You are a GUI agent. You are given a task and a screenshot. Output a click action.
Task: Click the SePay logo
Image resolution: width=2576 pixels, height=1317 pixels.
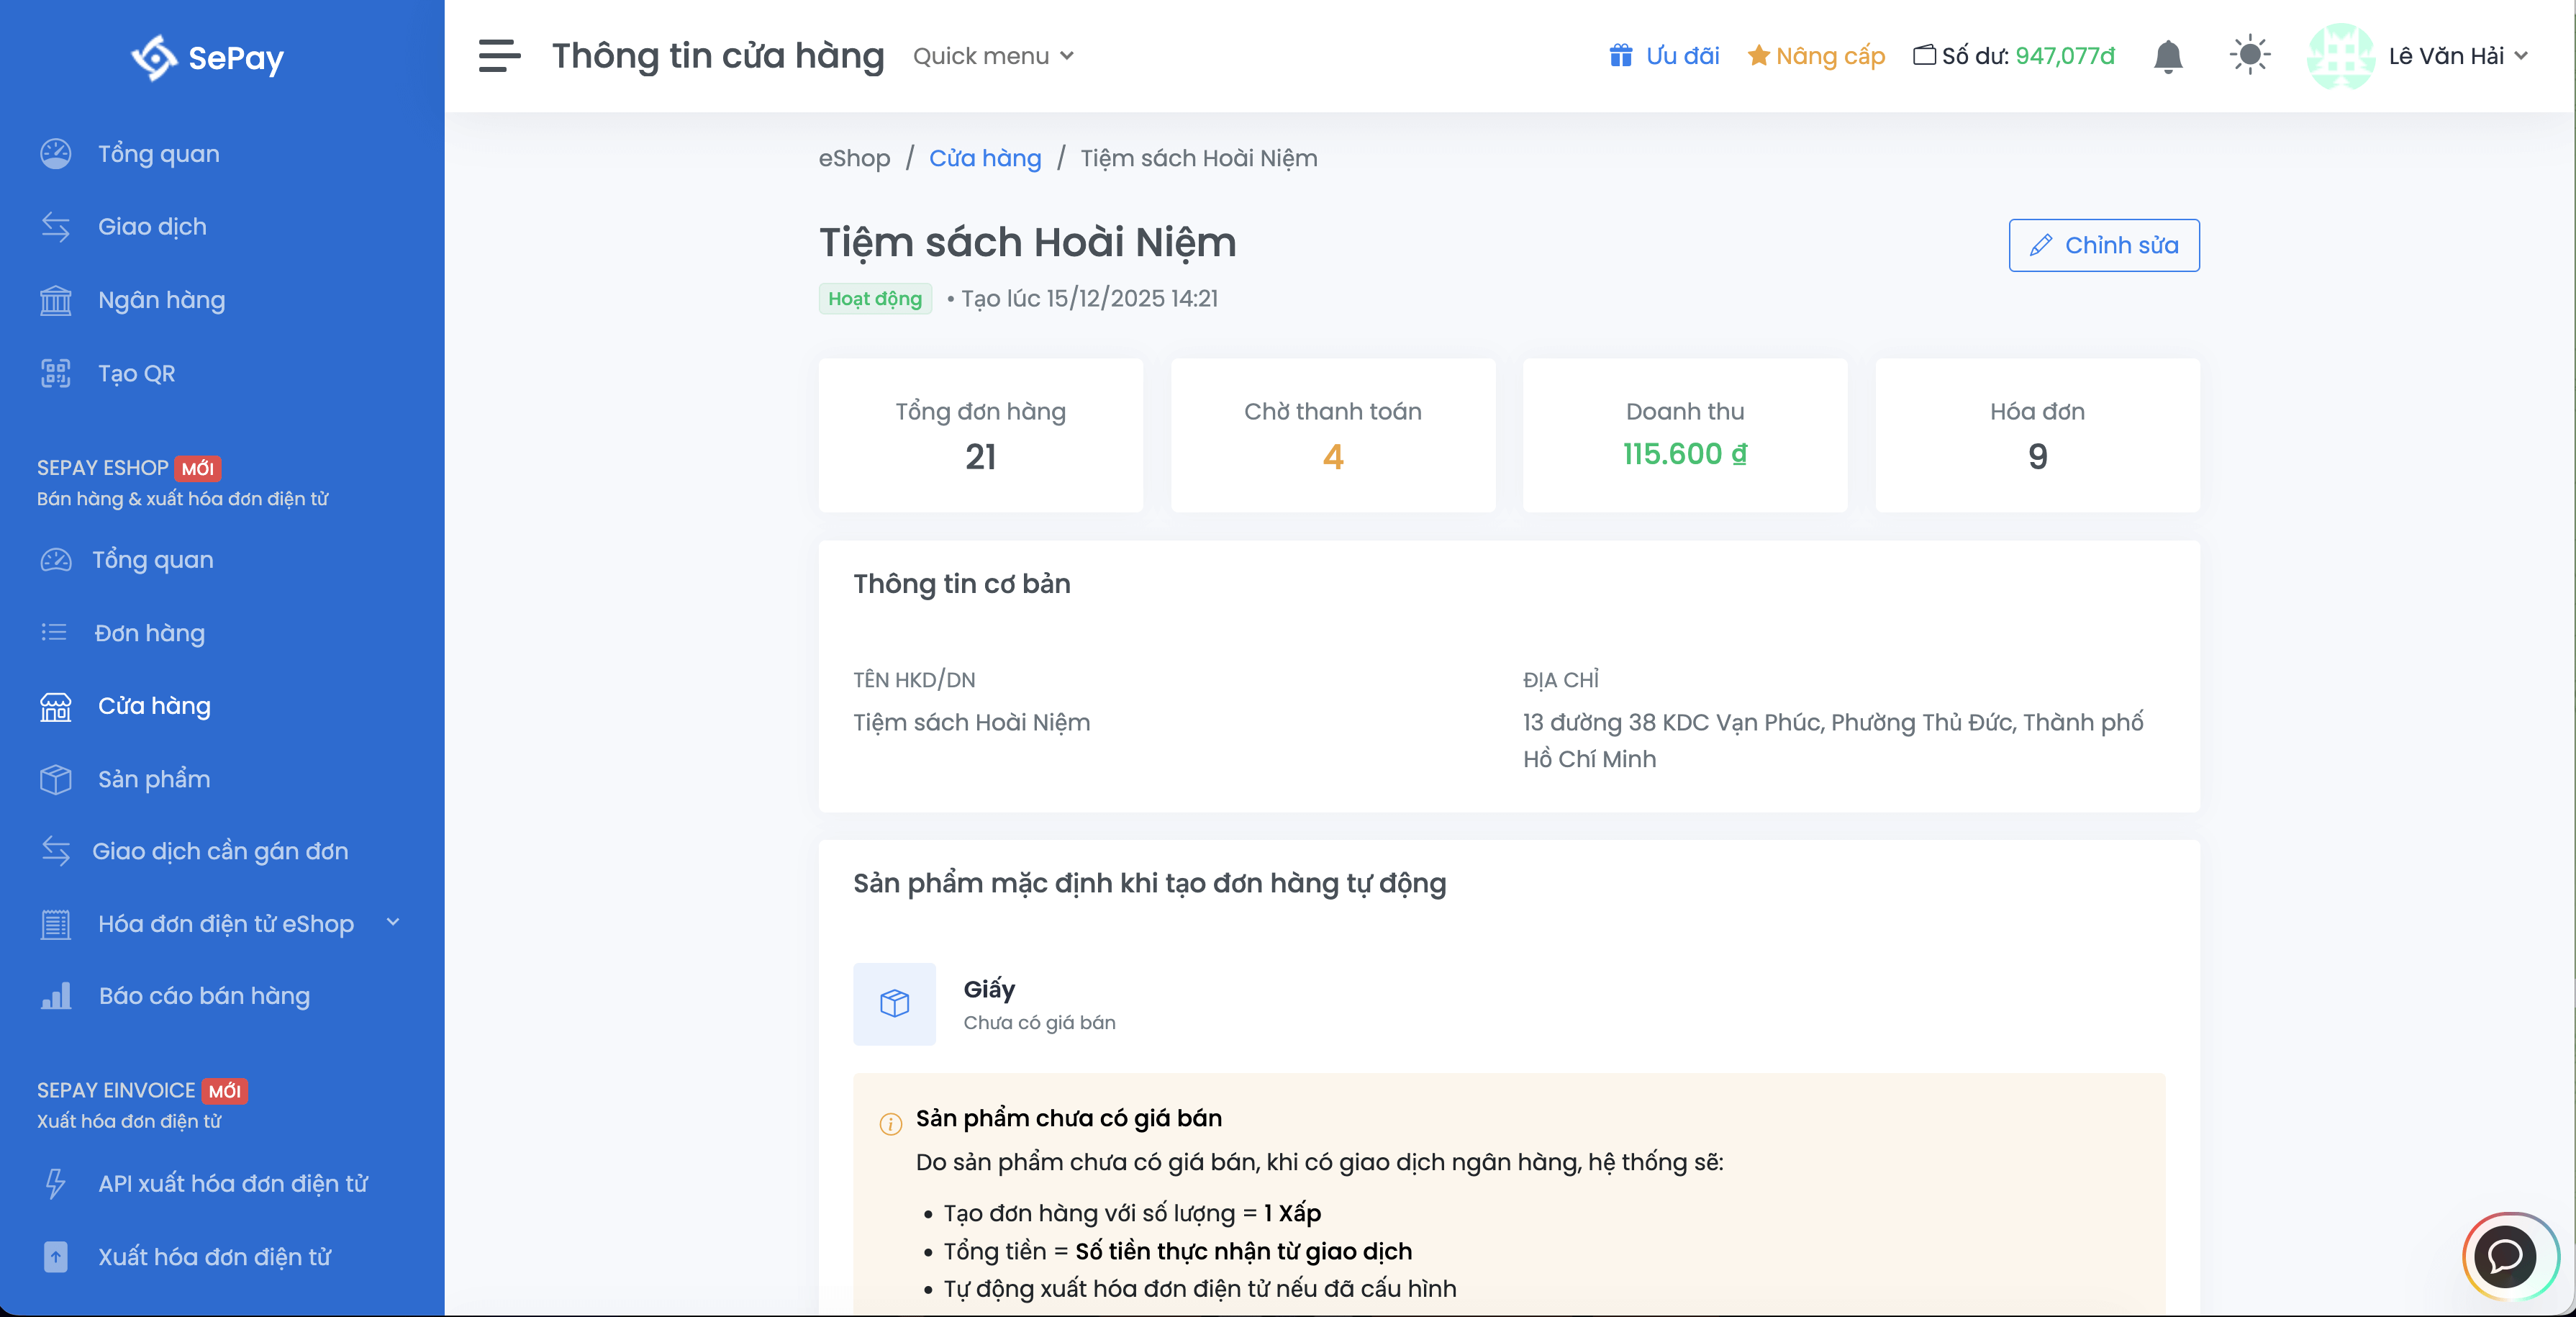[208, 57]
